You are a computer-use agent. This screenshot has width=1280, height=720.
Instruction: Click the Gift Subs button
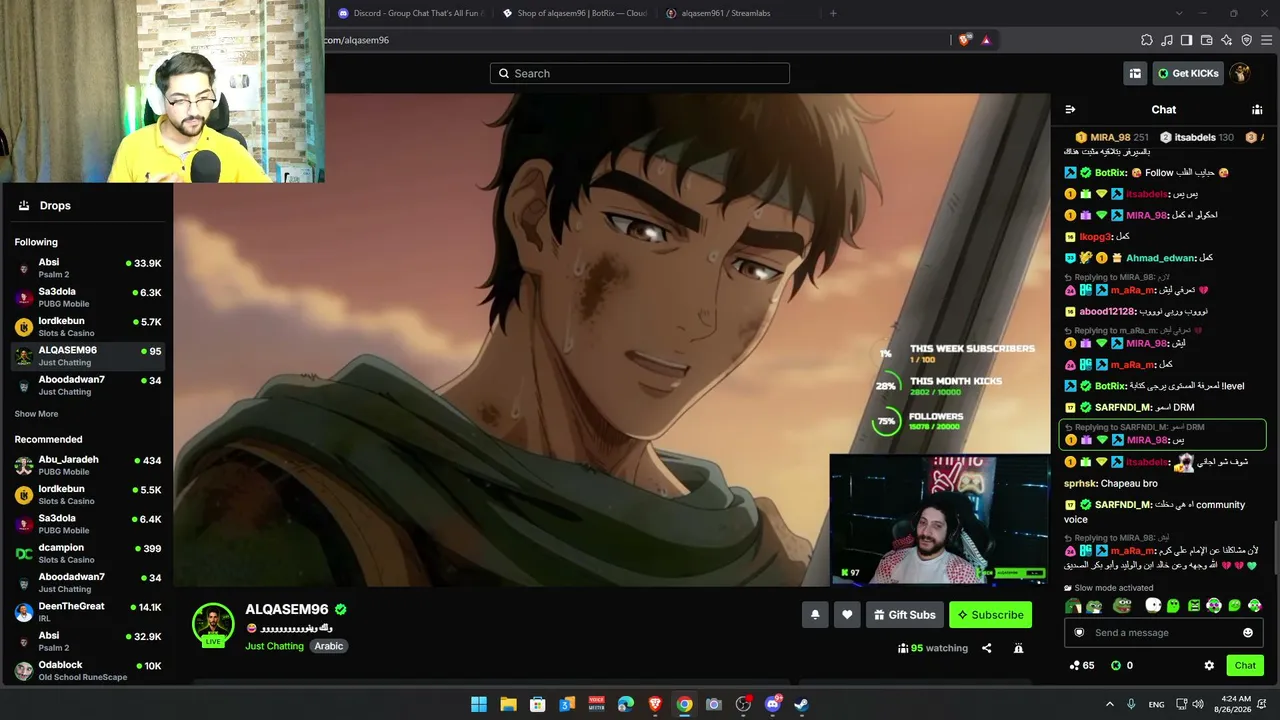(904, 615)
